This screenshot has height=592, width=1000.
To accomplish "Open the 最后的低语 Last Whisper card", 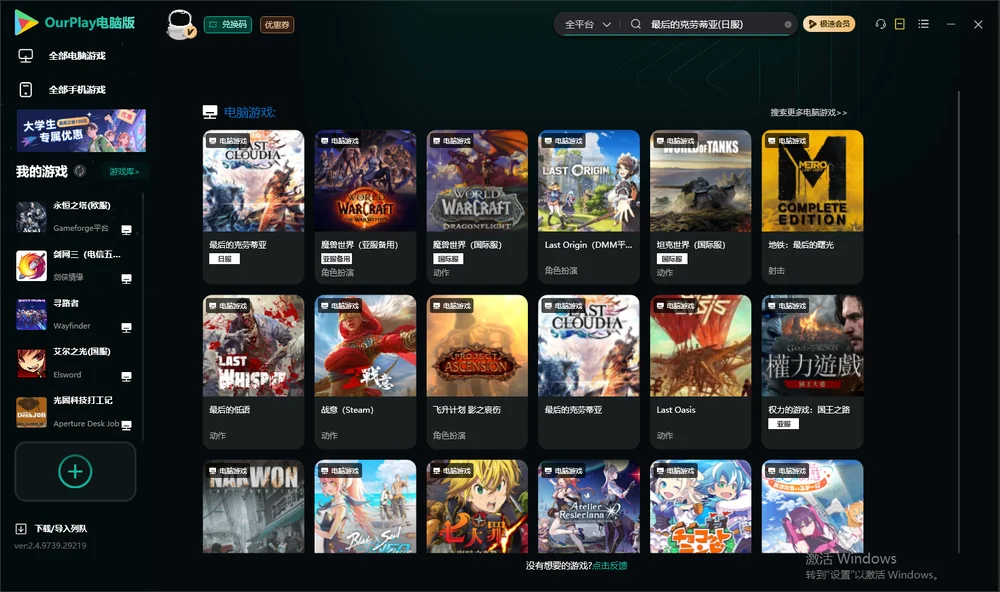I will tap(253, 372).
